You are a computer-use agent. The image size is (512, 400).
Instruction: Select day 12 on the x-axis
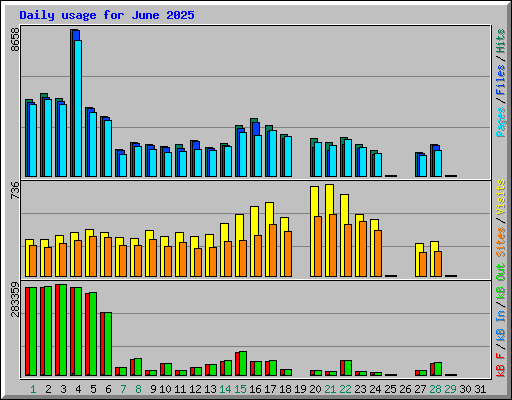coord(195,389)
